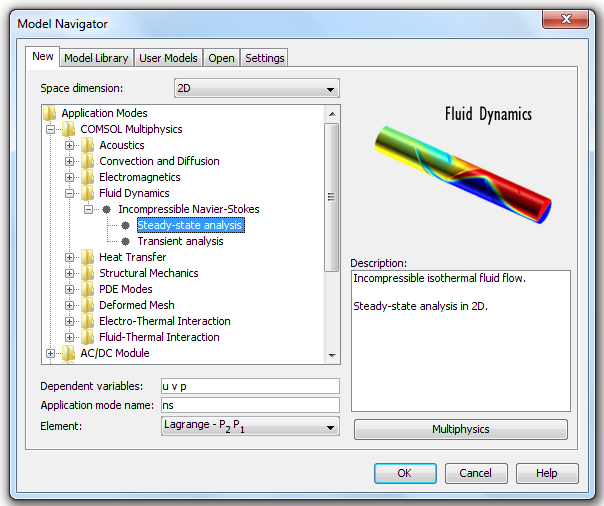604x506 pixels.
Task: Click the Fluid Dynamics folder icon
Action: coord(87,193)
